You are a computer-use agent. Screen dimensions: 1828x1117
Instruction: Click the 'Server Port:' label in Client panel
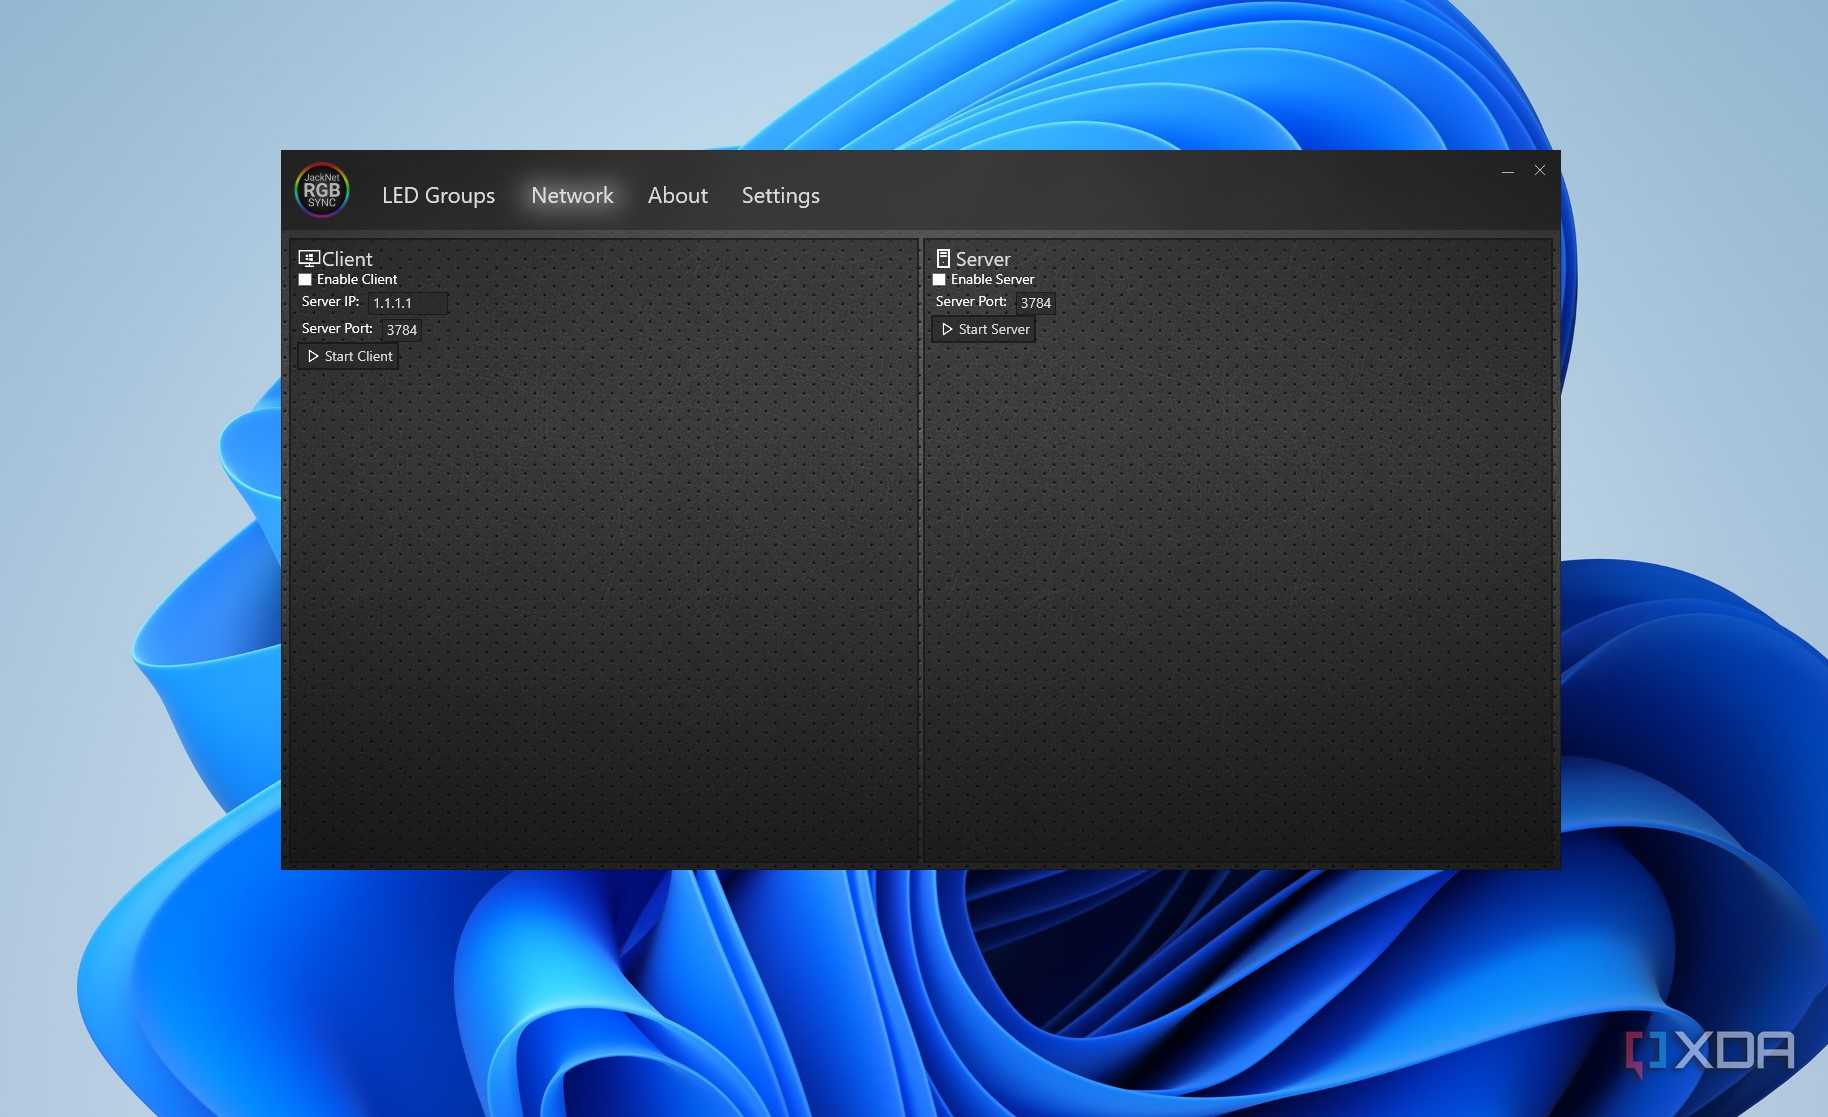(x=337, y=329)
